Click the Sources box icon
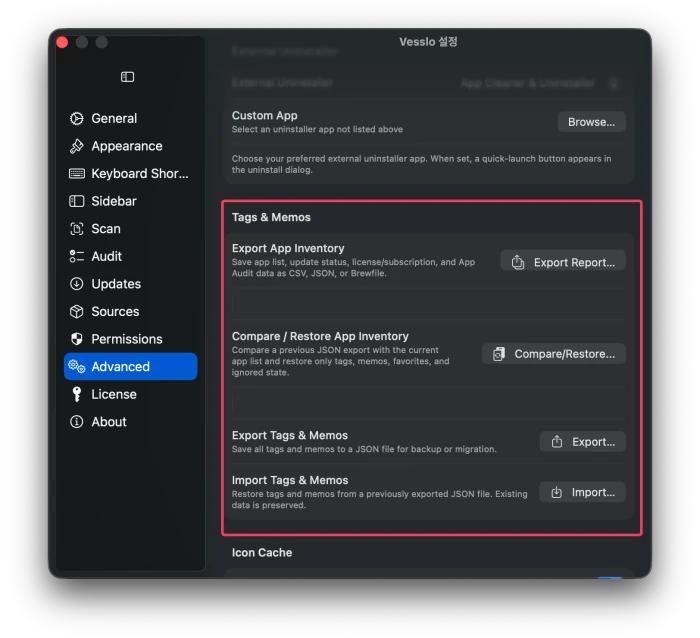This screenshot has width=700, height=638. 76,312
